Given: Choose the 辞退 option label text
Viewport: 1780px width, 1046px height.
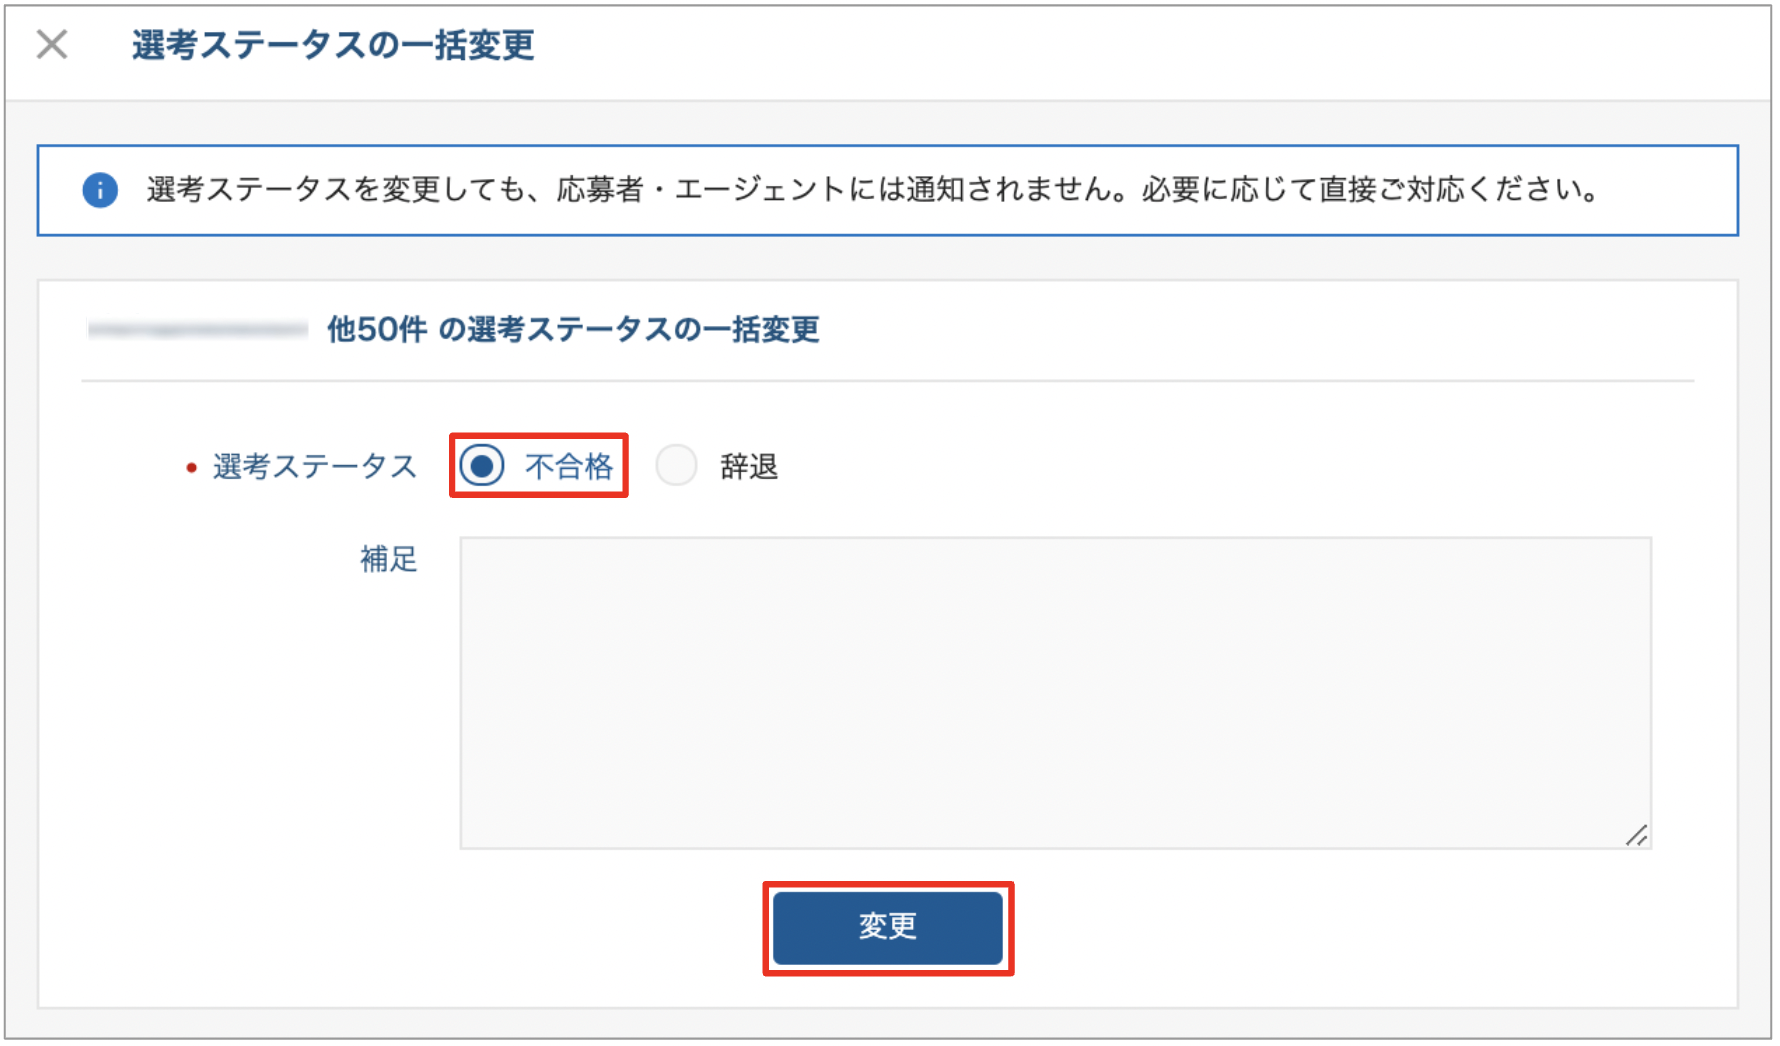Looking at the screenshot, I should click(749, 466).
